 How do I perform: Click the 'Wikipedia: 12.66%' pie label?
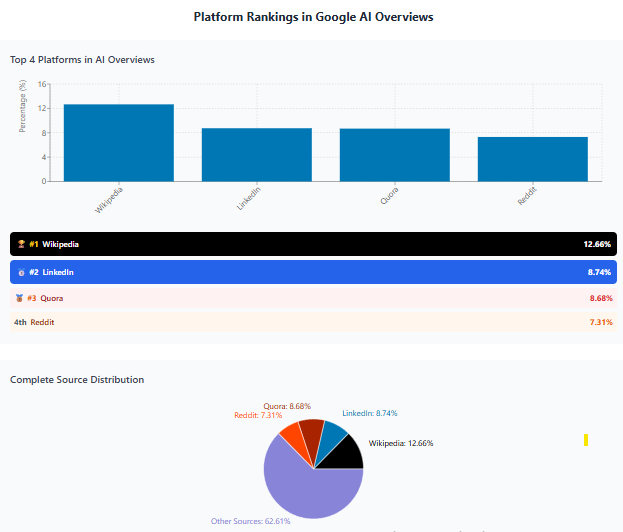401,443
